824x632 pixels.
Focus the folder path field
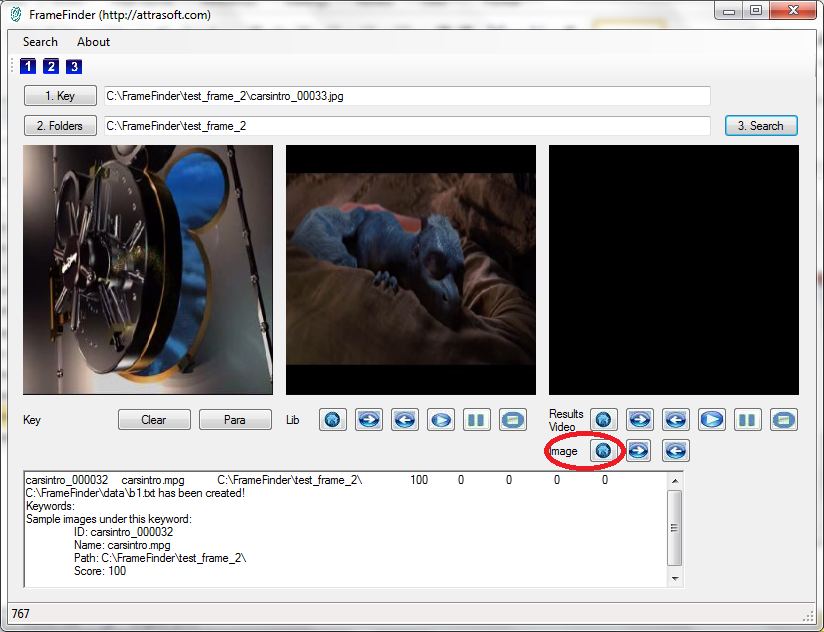pyautogui.click(x=407, y=126)
